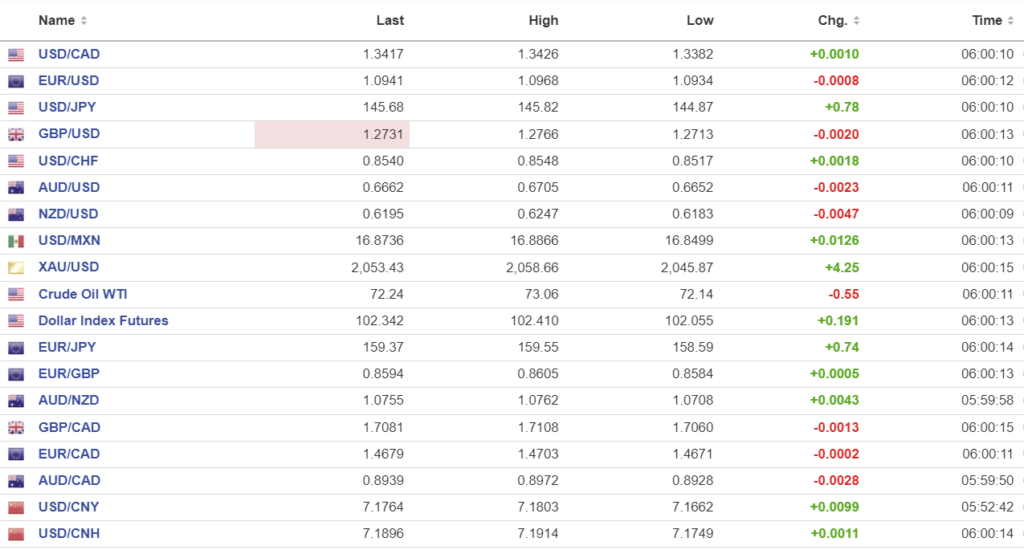Viewport: 1024px width, 550px height.
Task: Click the UK flag icon beside GBP/USD
Action: tap(16, 135)
